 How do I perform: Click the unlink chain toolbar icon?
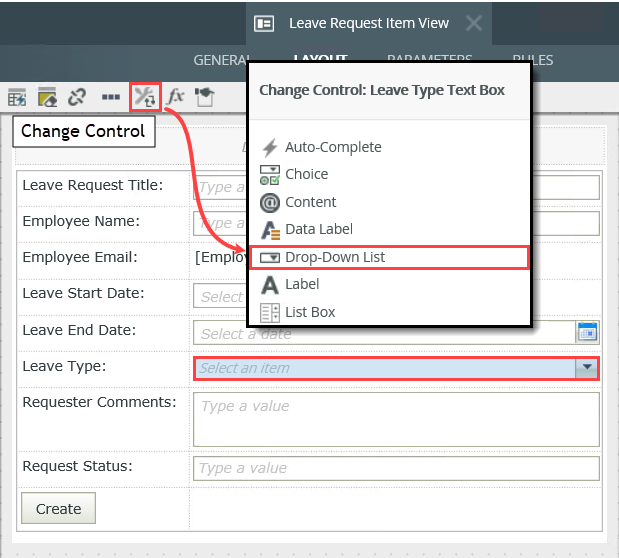click(x=77, y=97)
